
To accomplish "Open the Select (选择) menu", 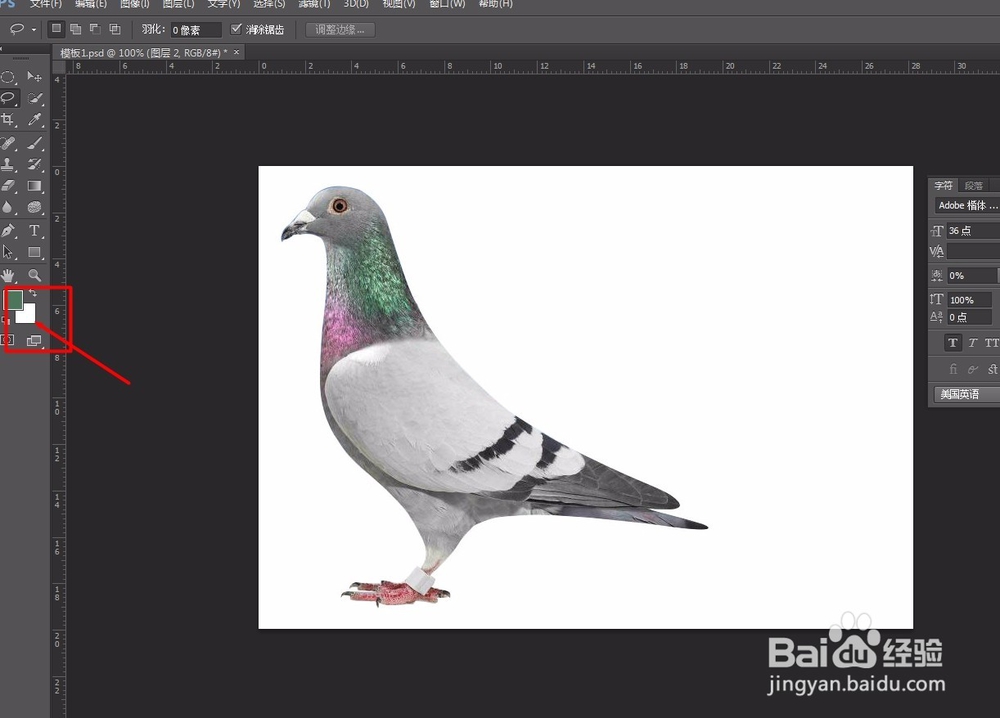I will point(269,4).
